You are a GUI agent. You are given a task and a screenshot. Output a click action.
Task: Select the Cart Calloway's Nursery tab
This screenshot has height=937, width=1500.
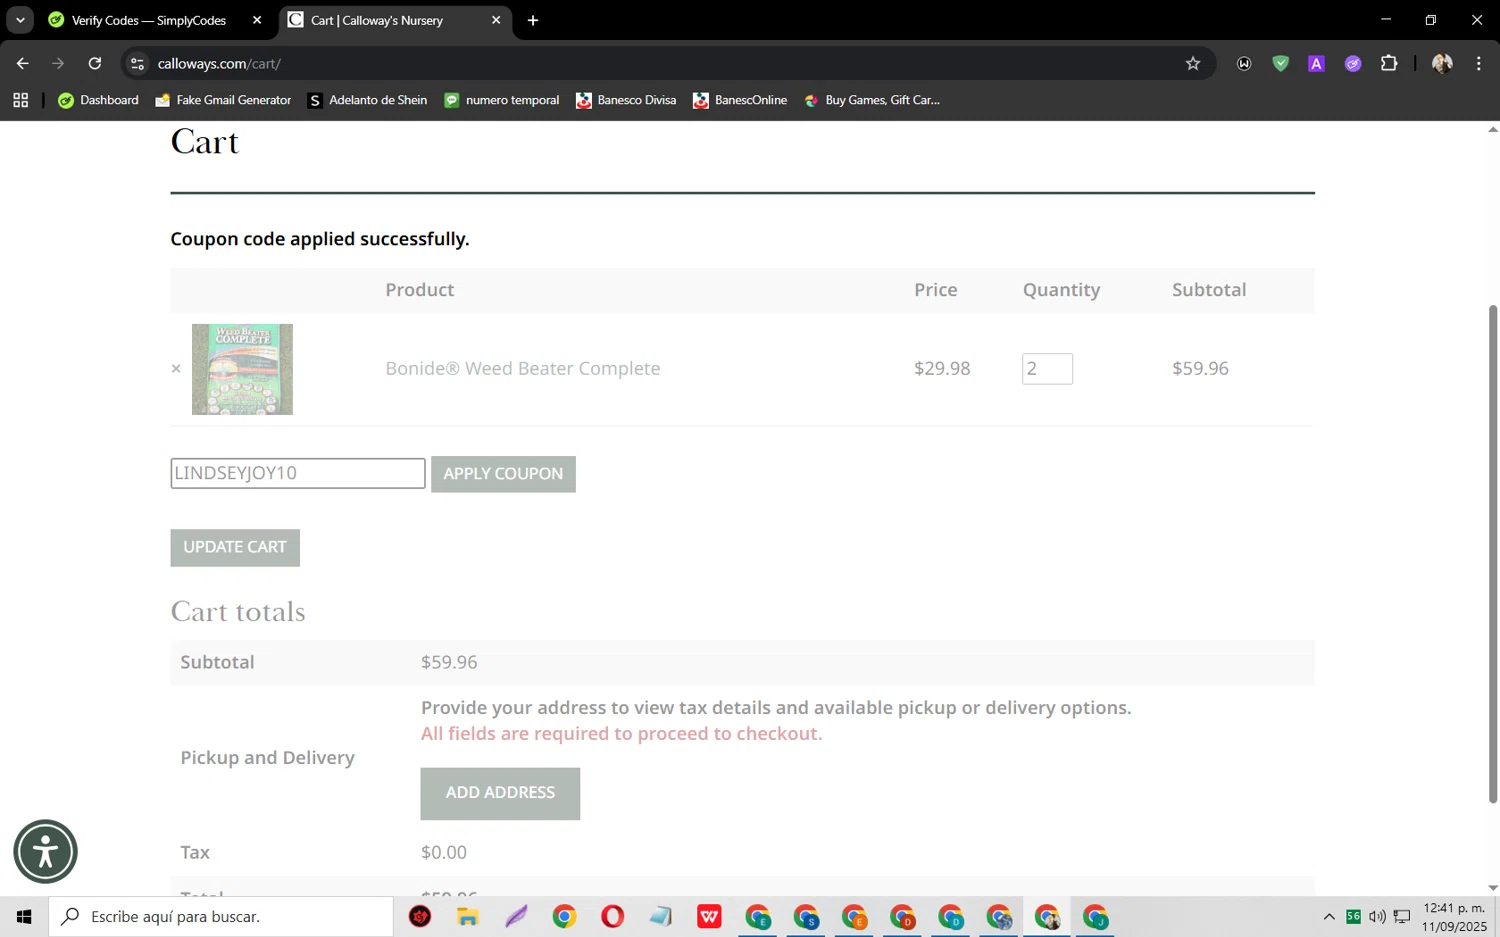tap(377, 20)
